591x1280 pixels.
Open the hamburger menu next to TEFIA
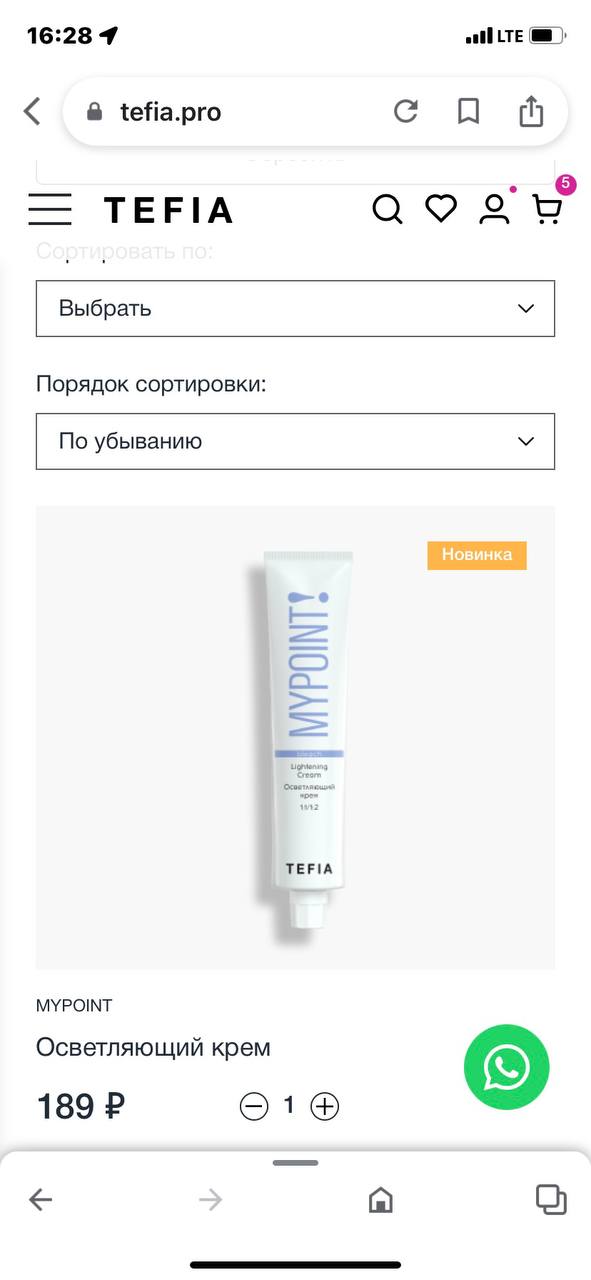[x=50, y=210]
